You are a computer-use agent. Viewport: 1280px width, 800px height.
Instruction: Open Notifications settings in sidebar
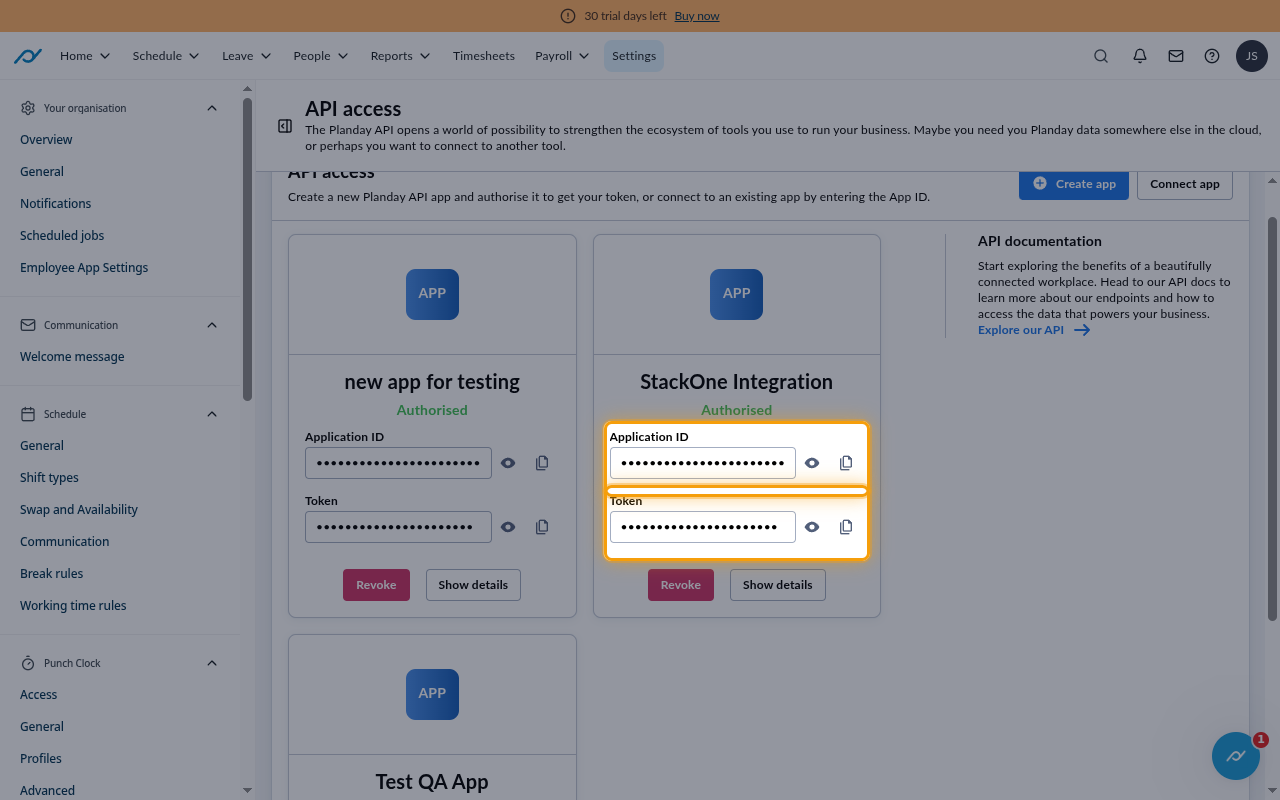[x=55, y=204]
